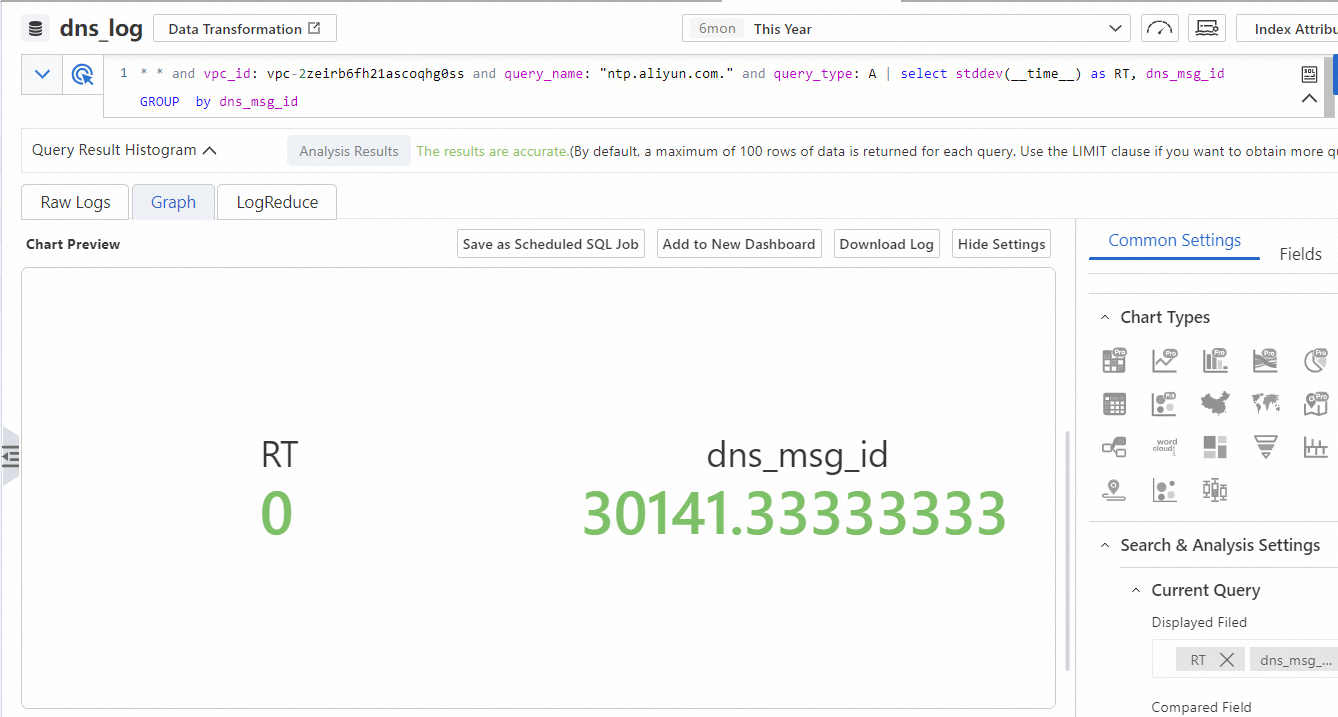
Task: Click the RT value 0 in chart
Action: [277, 513]
